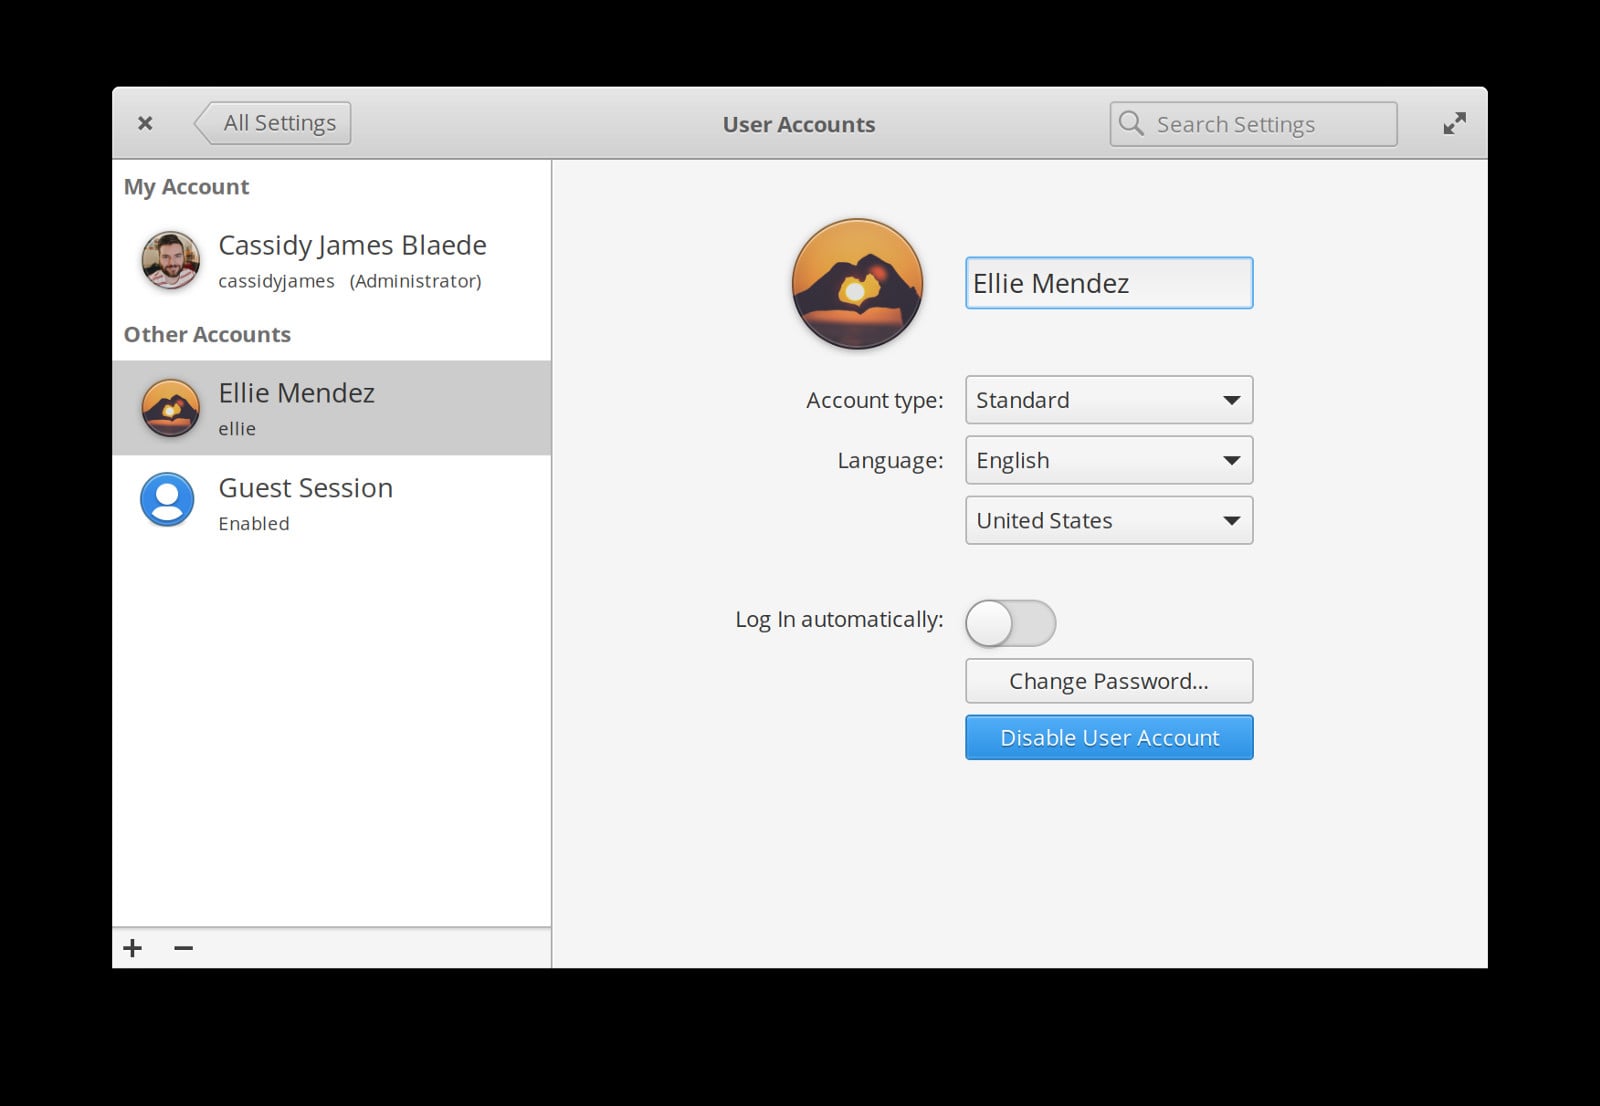Viewport: 1600px width, 1106px height.
Task: Expand the Language dropdown set to English
Action: [x=1108, y=460]
